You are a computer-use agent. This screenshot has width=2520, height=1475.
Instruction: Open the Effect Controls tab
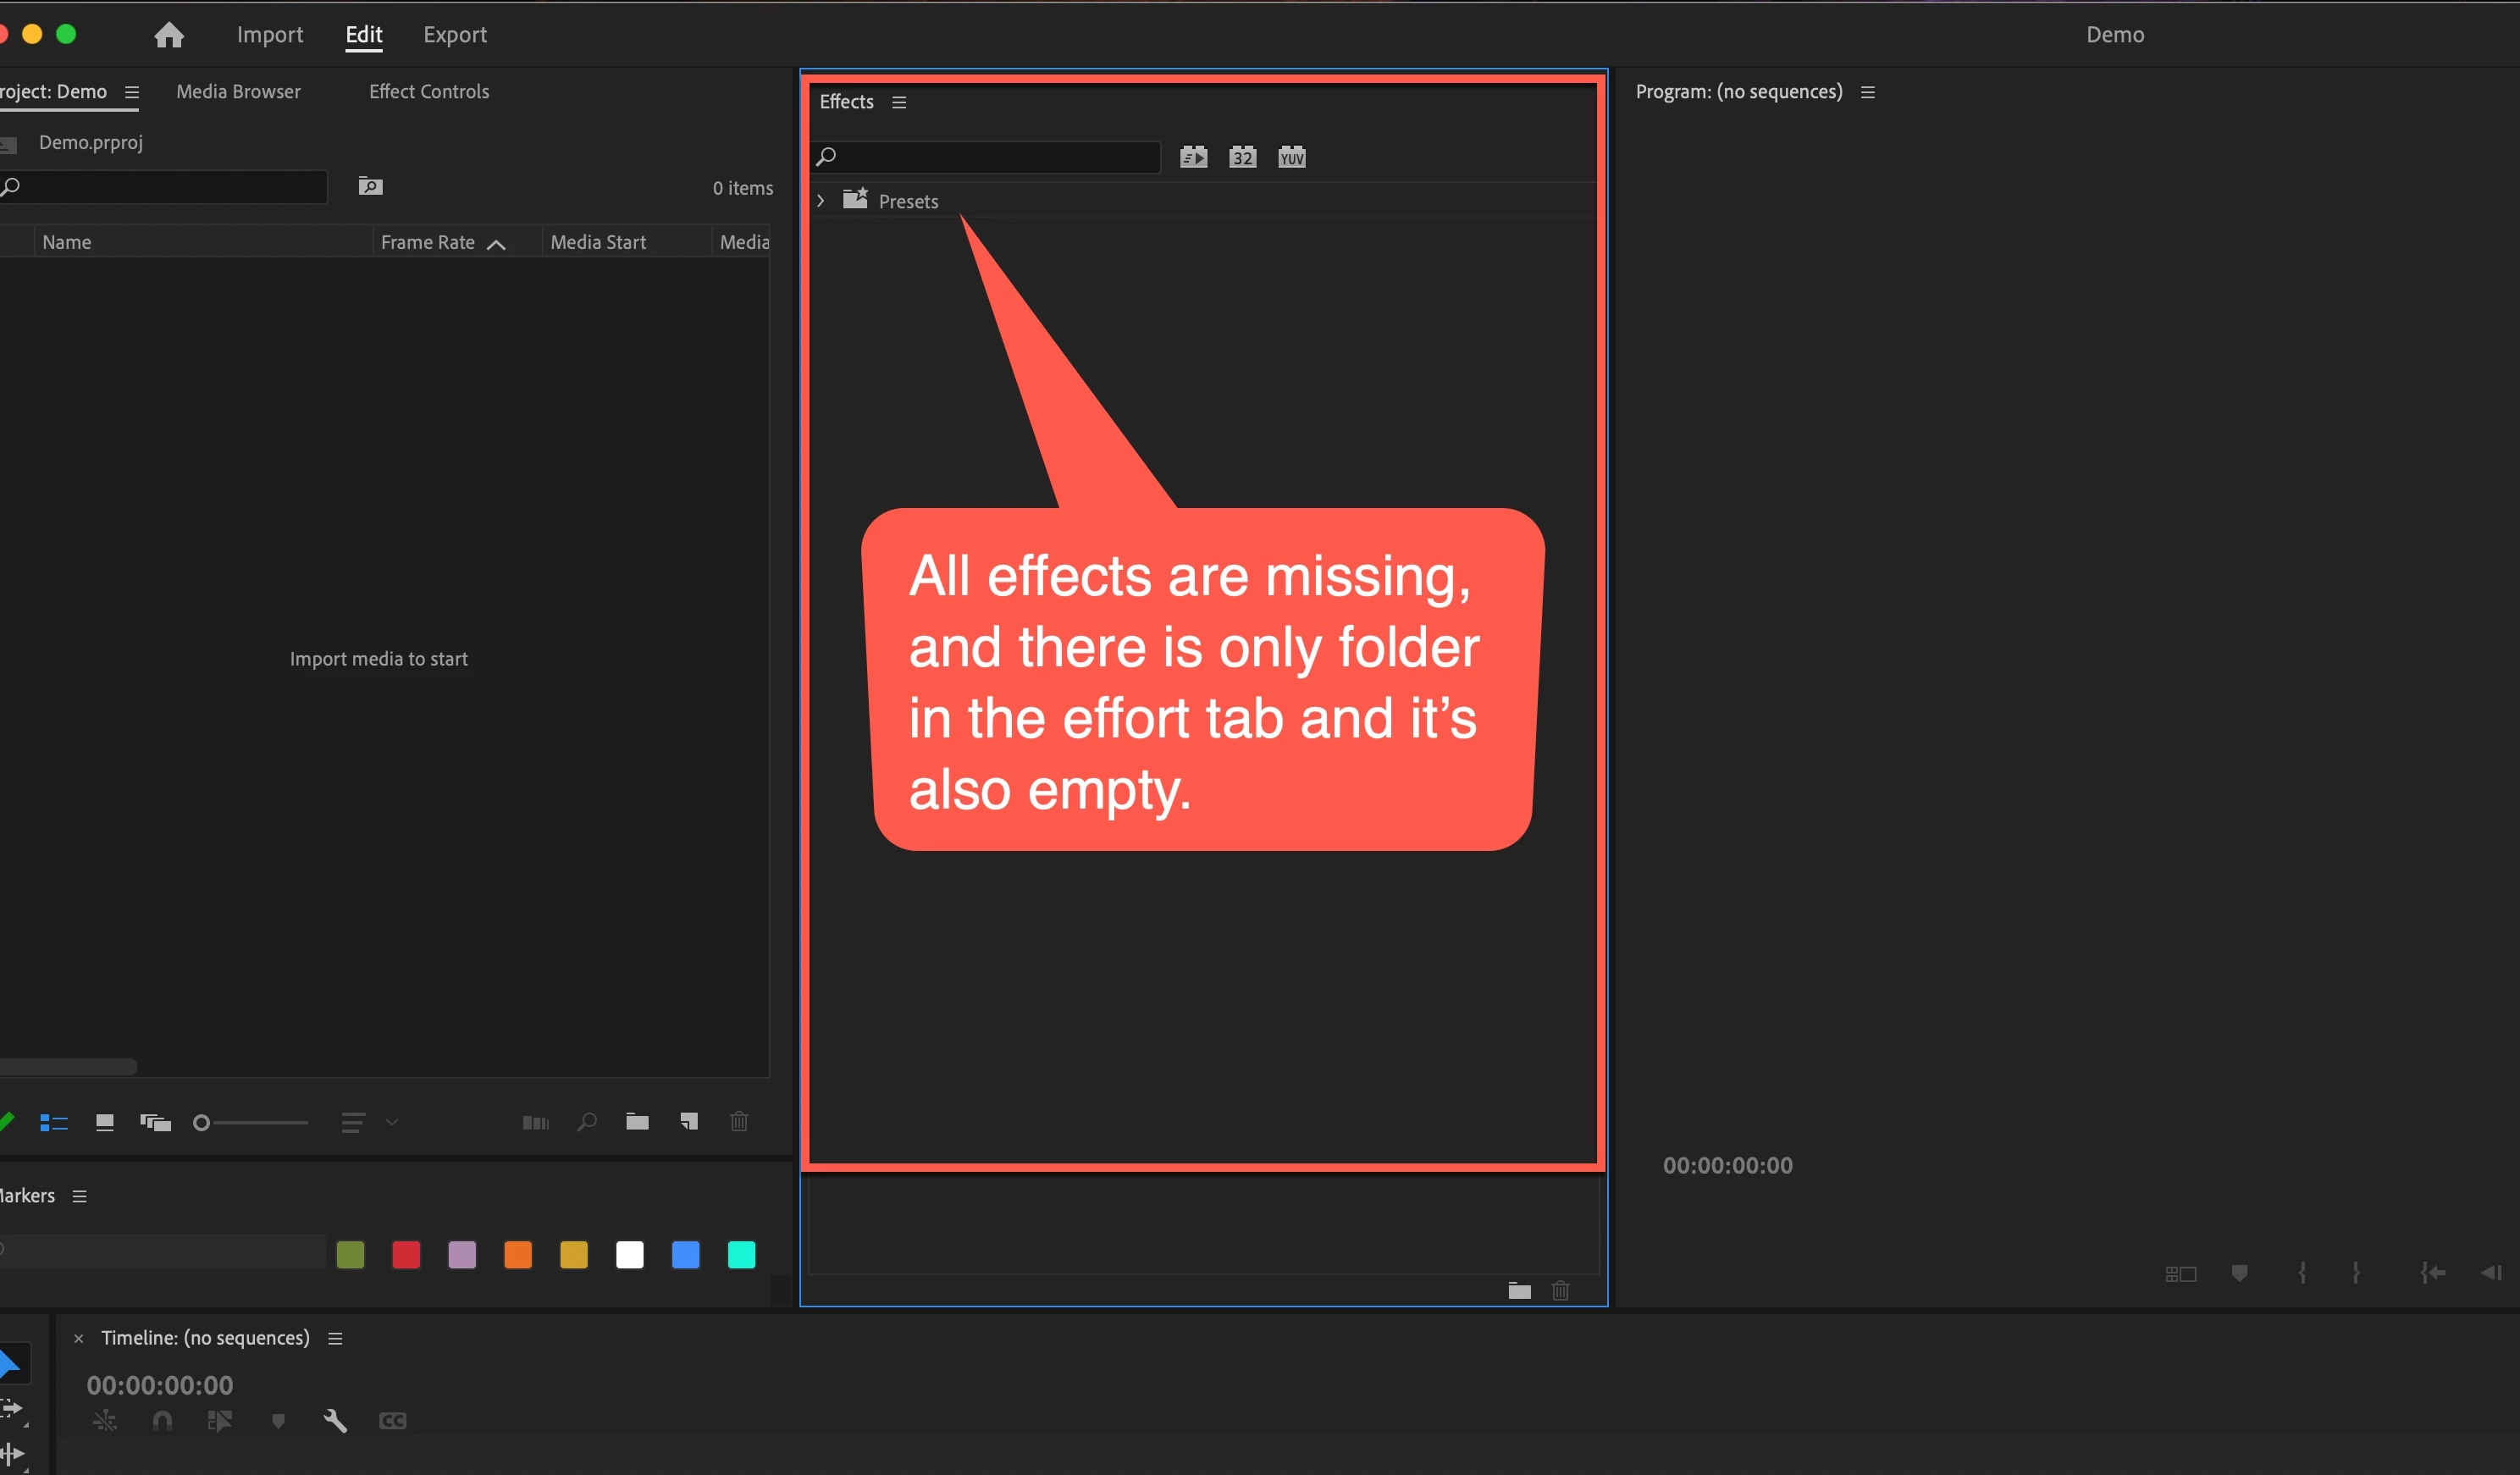pyautogui.click(x=429, y=91)
